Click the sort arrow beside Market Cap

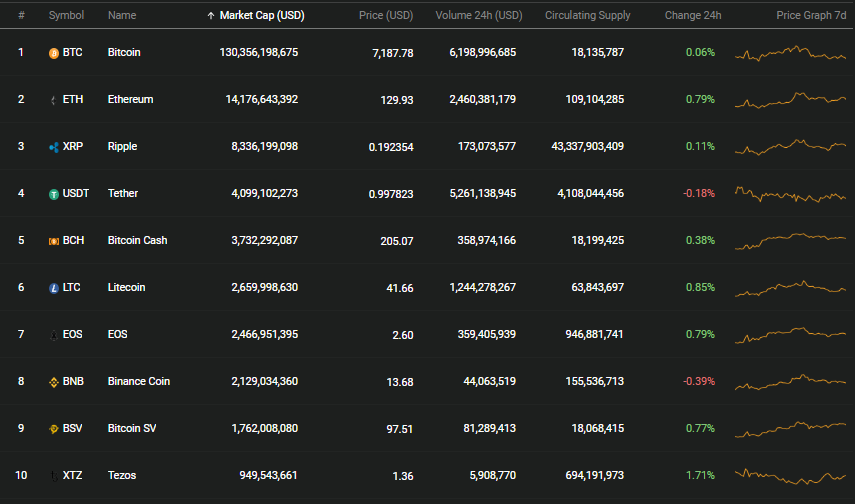pyautogui.click(x=210, y=16)
